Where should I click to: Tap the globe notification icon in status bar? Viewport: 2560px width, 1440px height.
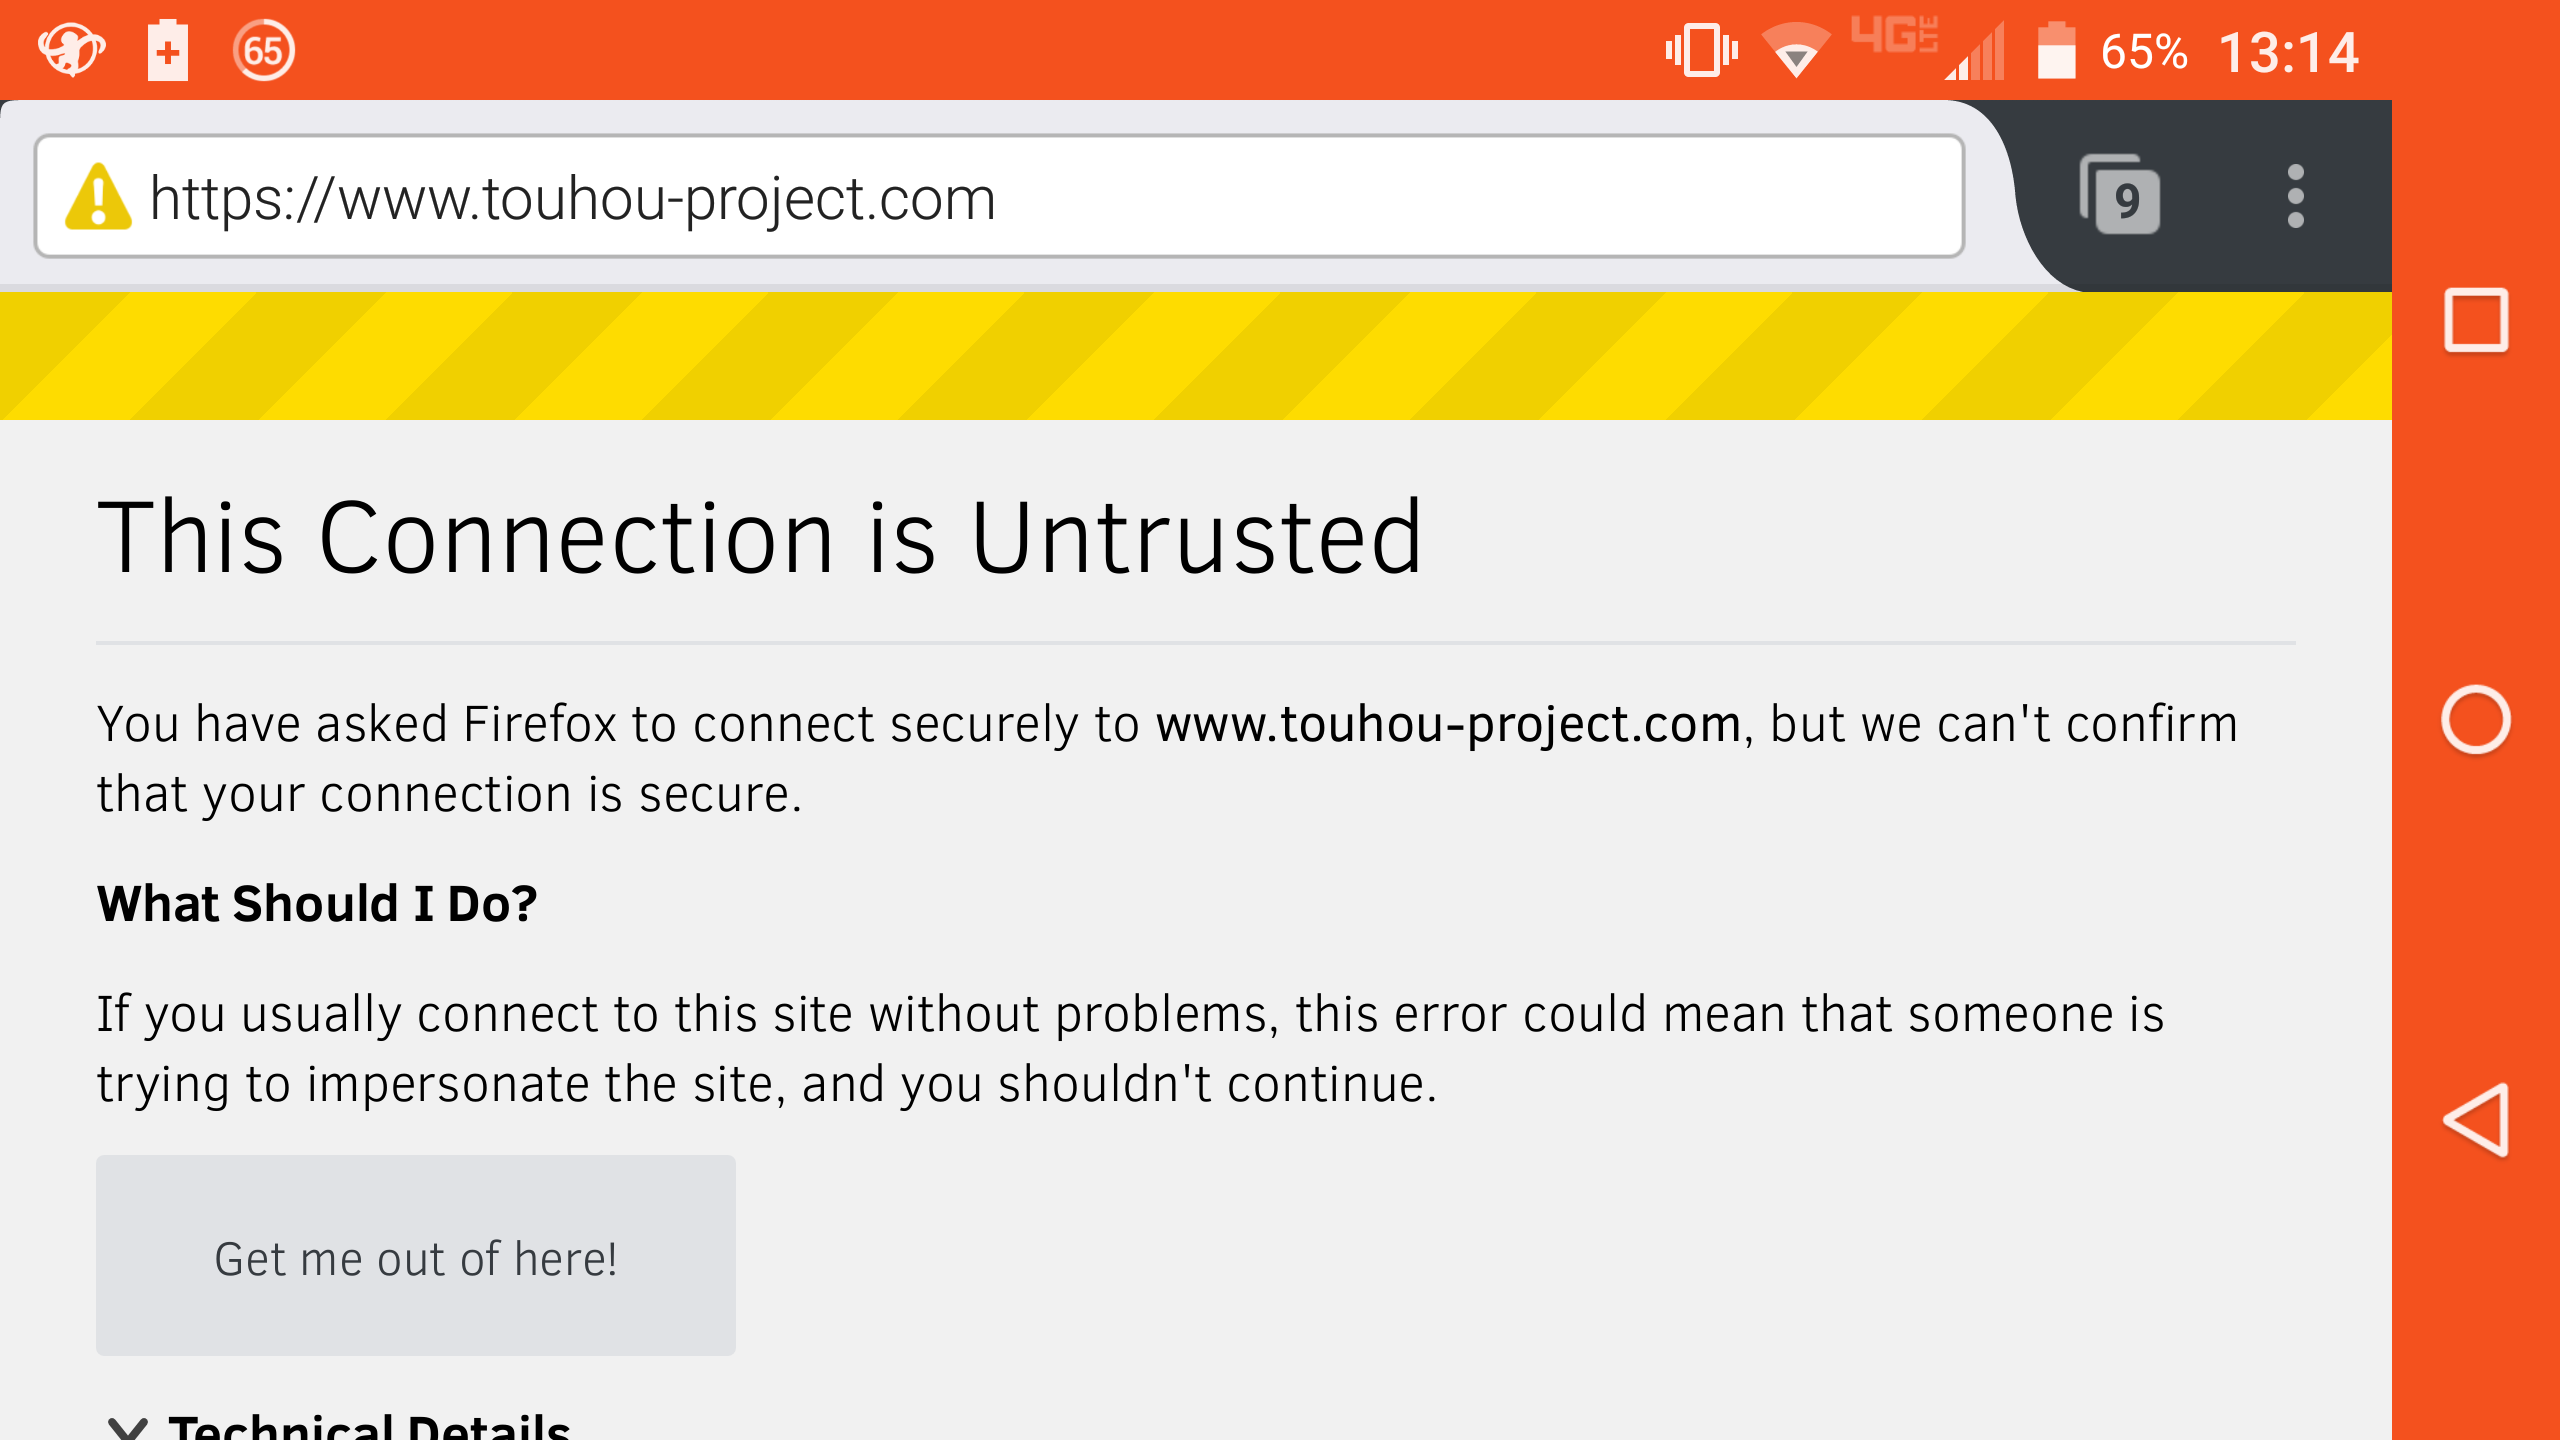72,50
